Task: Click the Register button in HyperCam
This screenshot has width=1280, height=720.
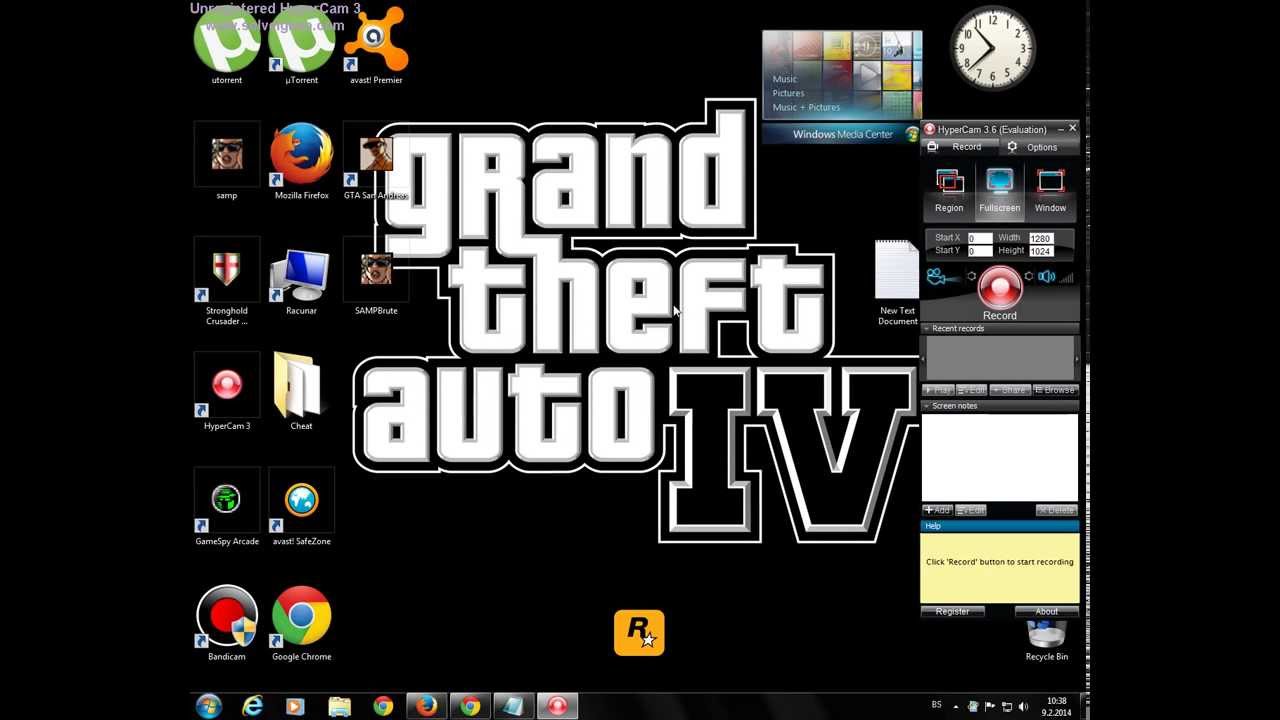Action: click(x=952, y=611)
